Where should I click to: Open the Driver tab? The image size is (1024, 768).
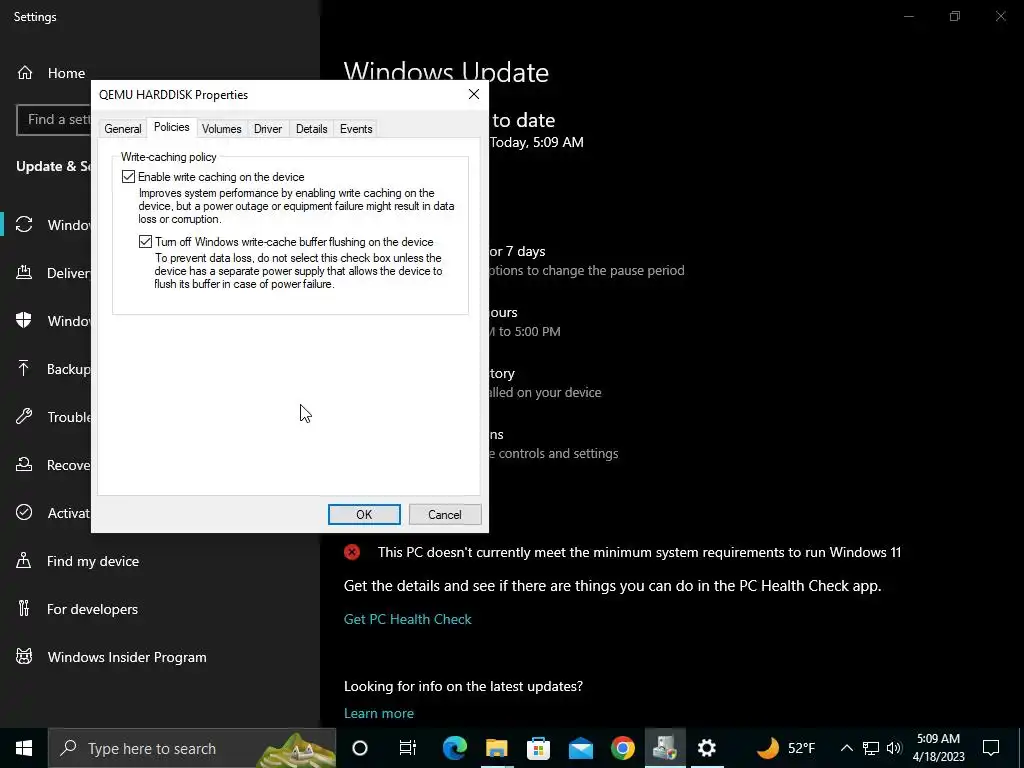[x=268, y=129]
